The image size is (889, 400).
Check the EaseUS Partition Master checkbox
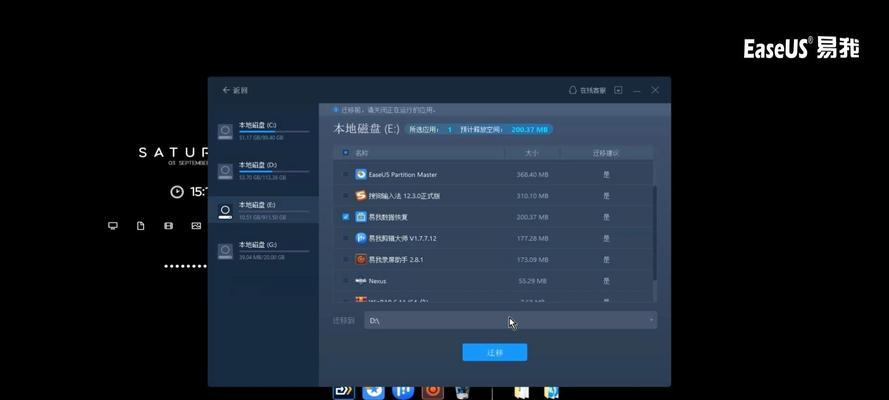pyautogui.click(x=346, y=175)
